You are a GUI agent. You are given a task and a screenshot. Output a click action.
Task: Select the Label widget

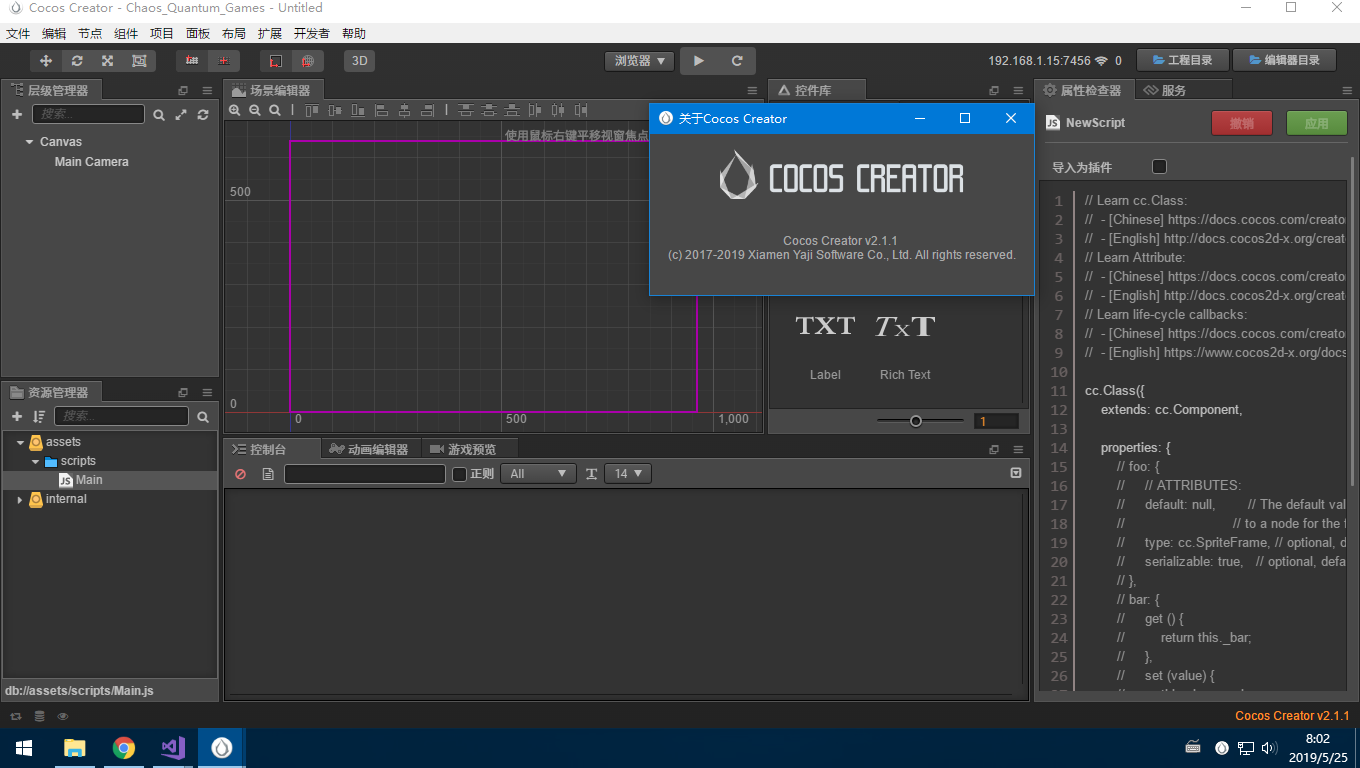pos(825,344)
